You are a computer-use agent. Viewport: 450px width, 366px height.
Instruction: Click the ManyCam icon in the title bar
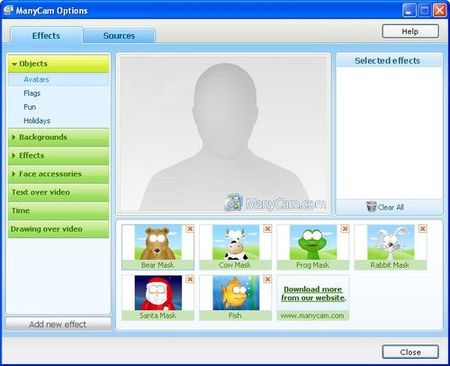8,10
